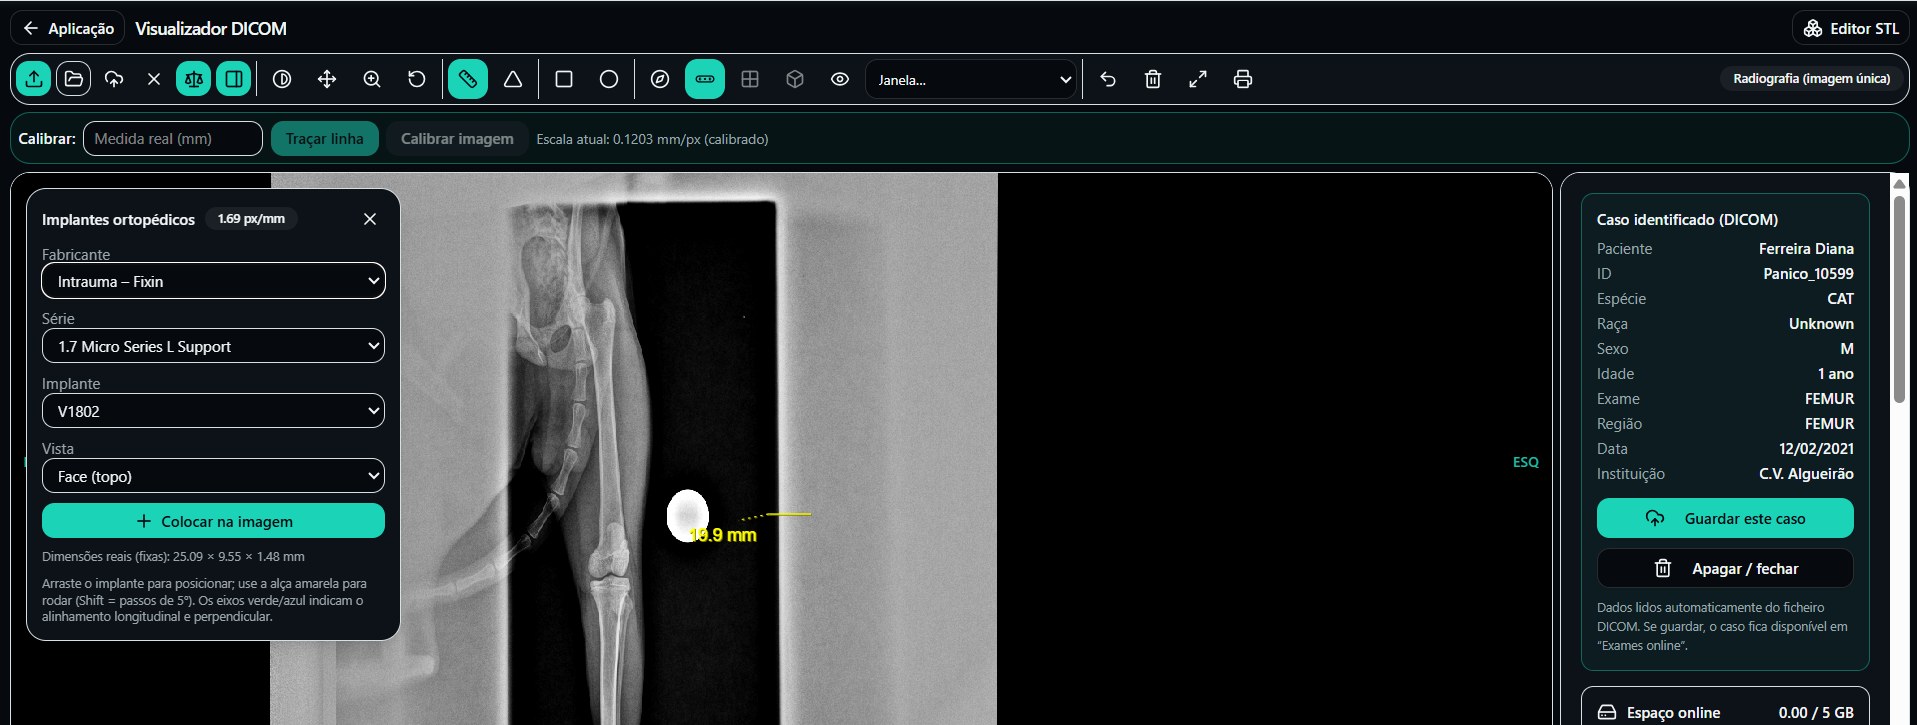The image size is (1917, 725).
Task: Select the rectangle ROI tool
Action: point(564,79)
